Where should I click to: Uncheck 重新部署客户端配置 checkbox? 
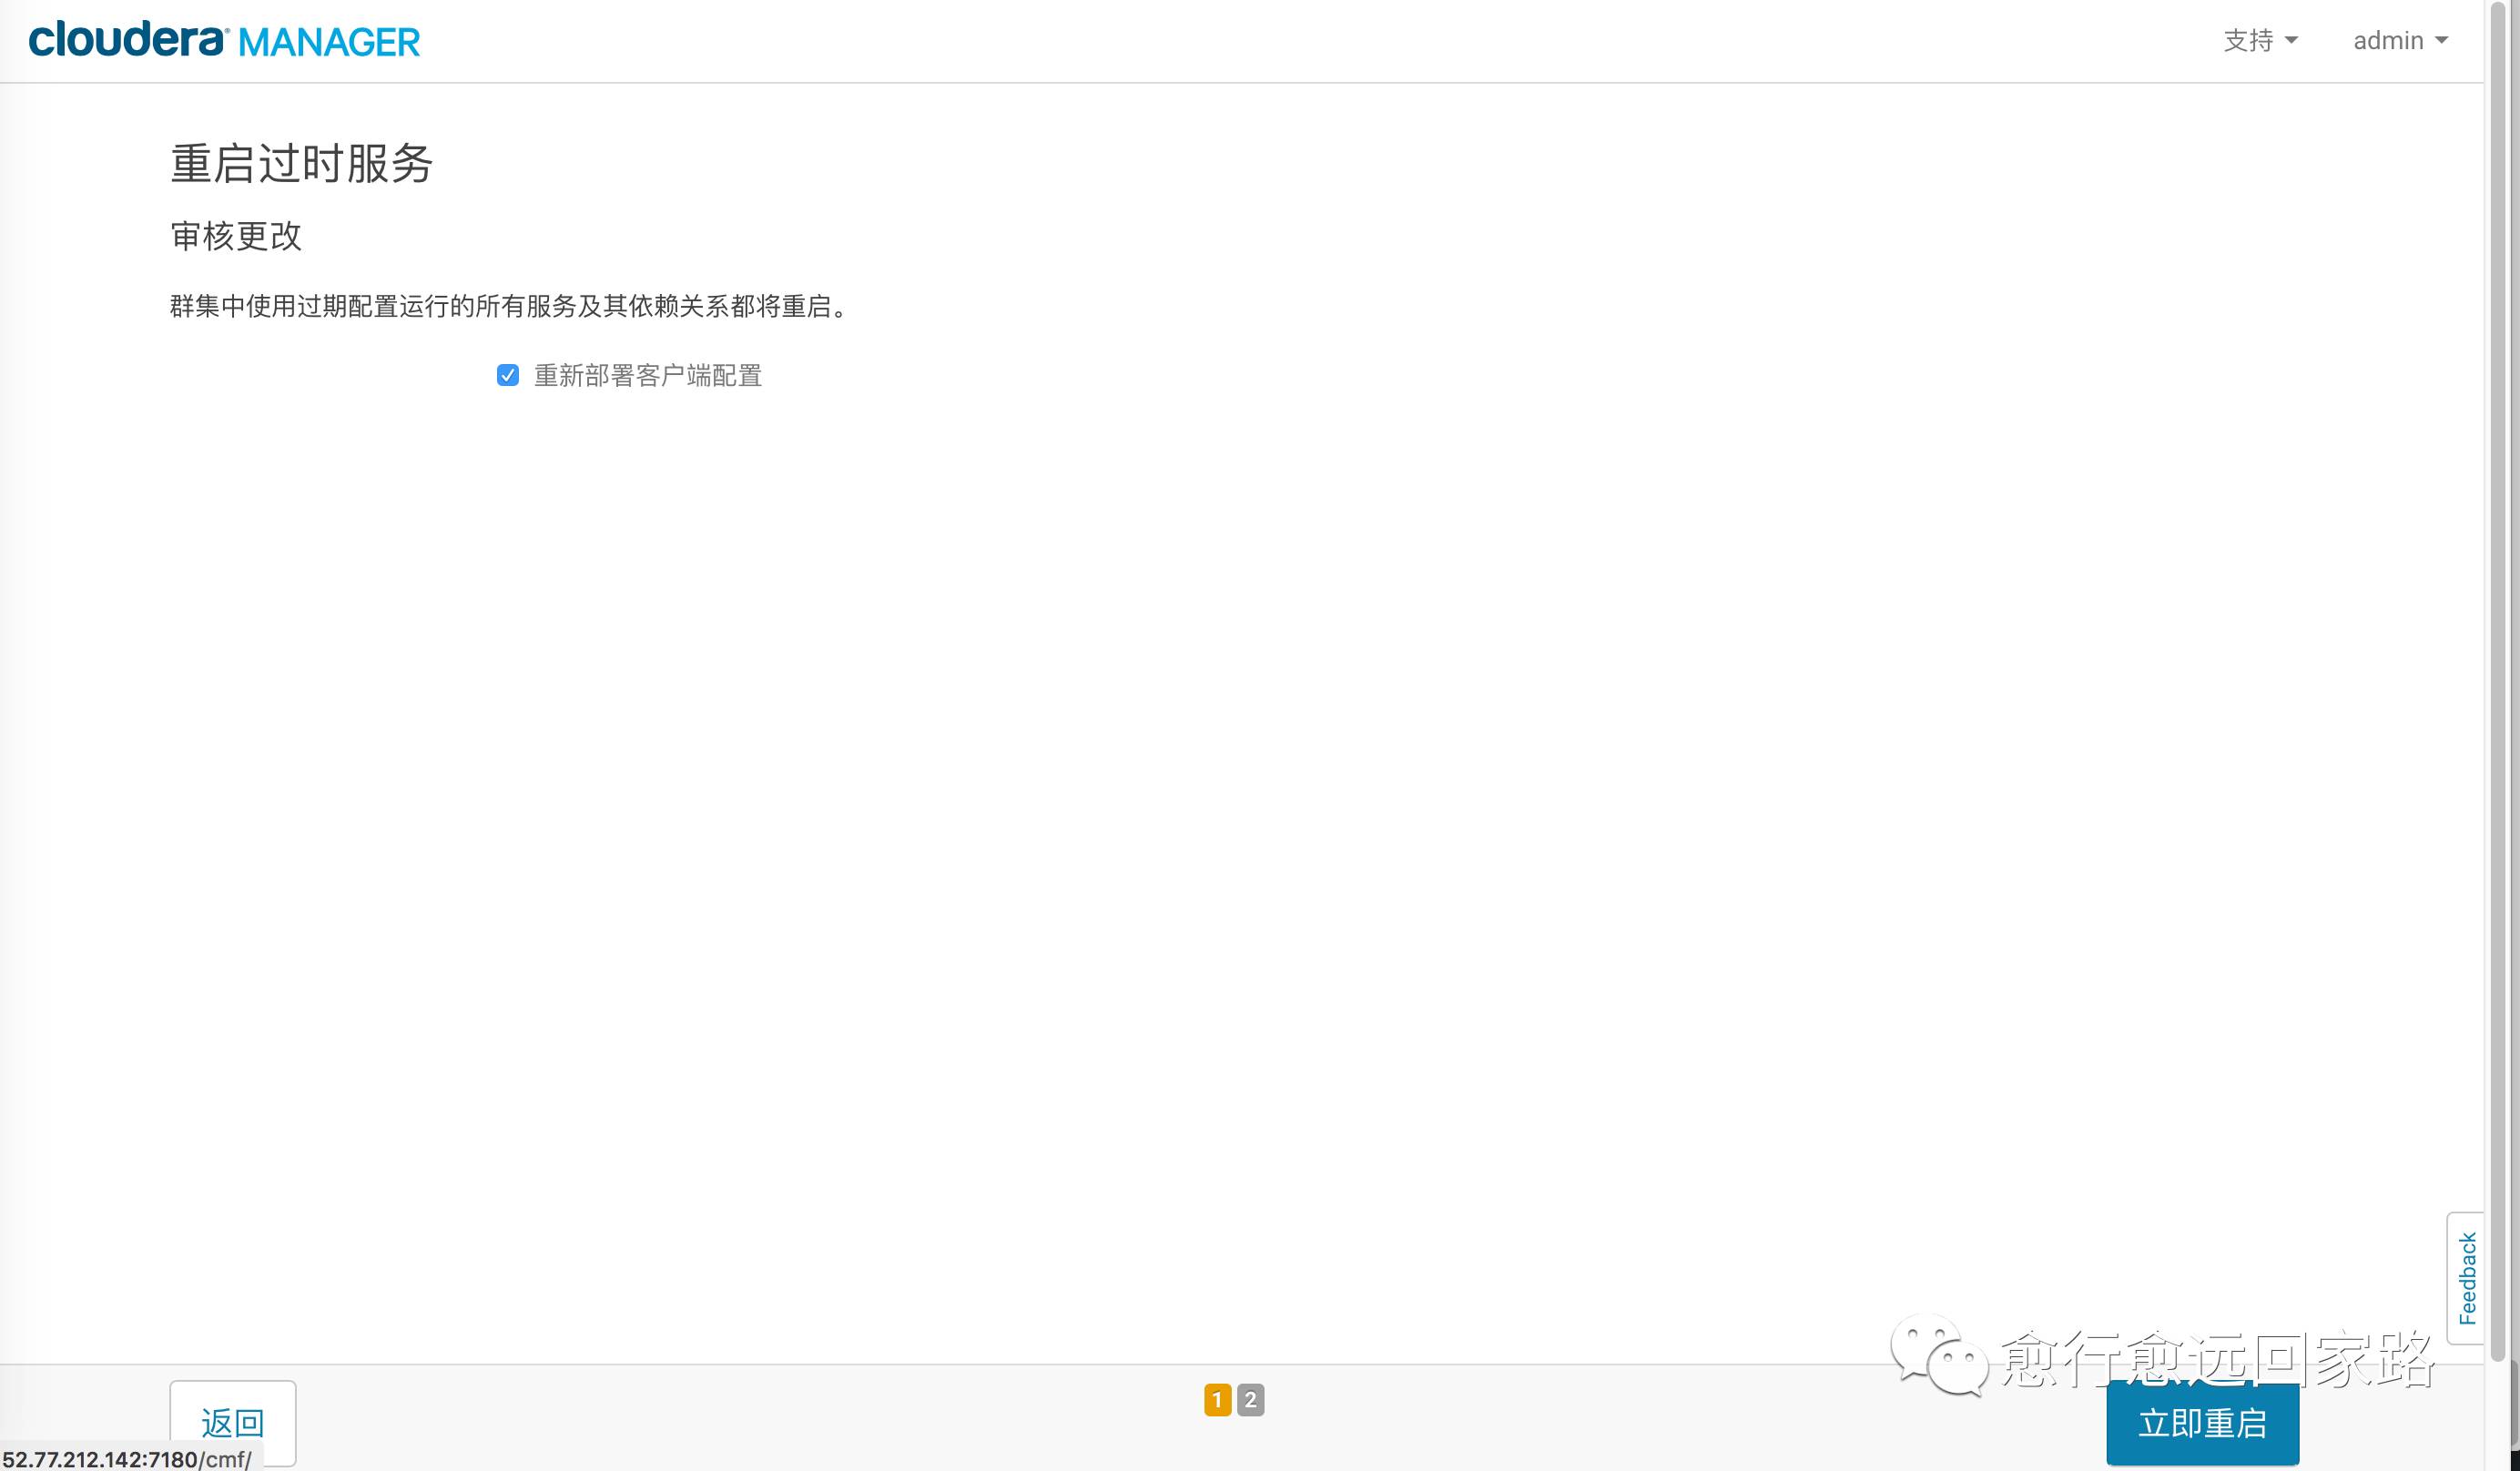coord(508,375)
